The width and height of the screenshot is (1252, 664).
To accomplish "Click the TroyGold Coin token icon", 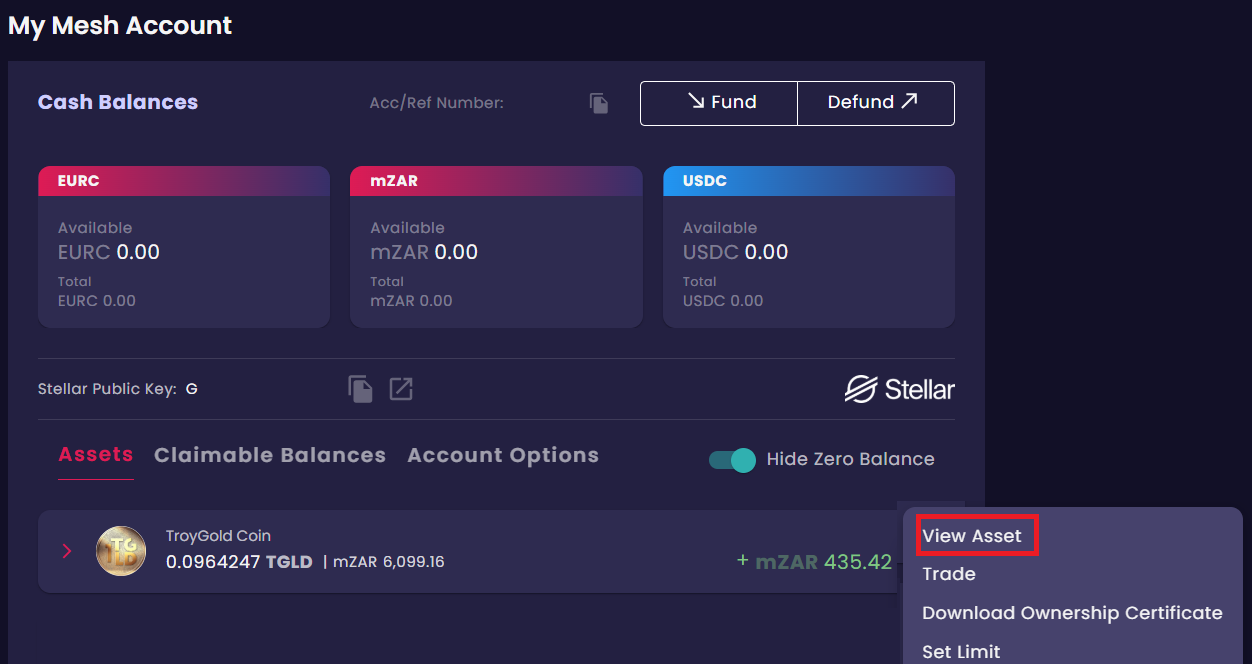I will tap(121, 551).
